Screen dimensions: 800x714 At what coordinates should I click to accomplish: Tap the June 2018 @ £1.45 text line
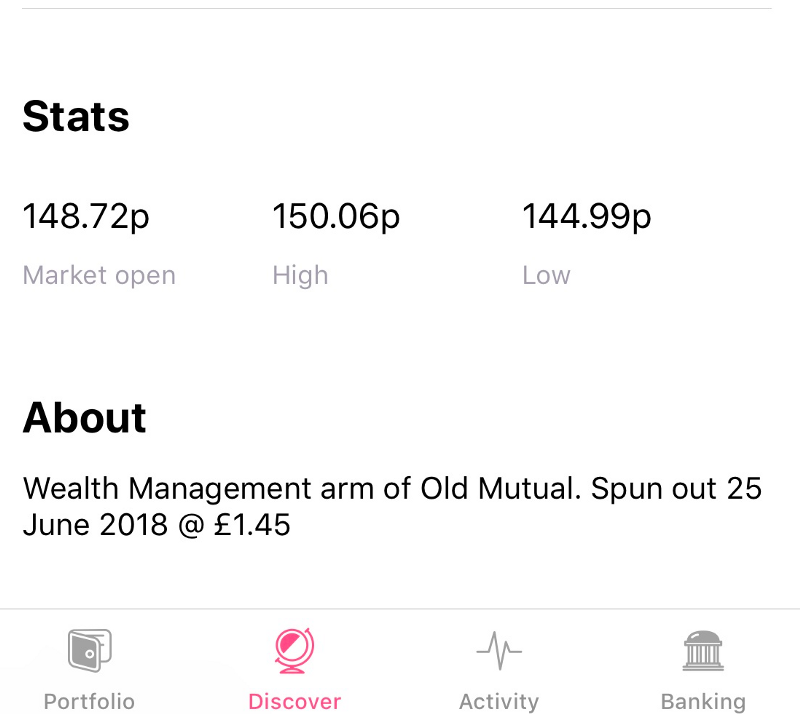[x=157, y=525]
